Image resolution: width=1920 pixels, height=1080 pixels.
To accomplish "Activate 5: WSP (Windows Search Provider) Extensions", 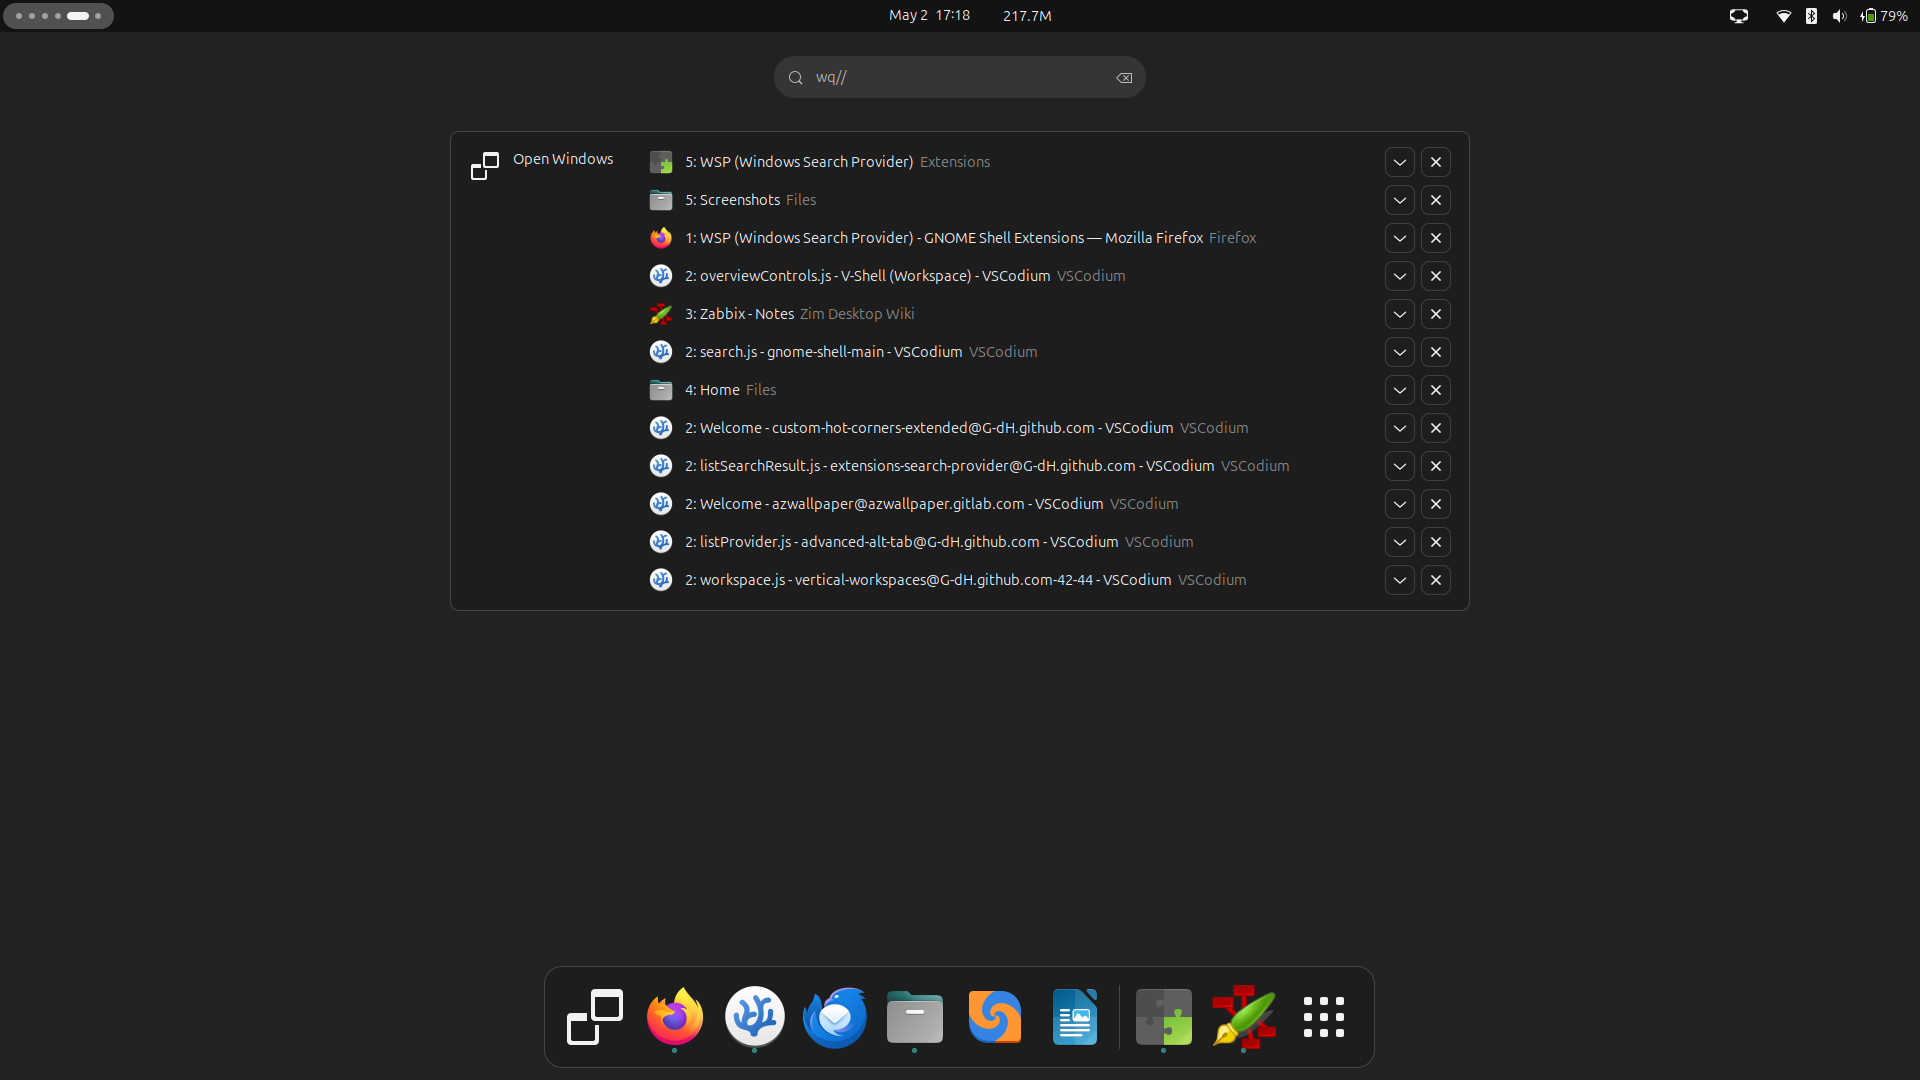I will pos(837,162).
